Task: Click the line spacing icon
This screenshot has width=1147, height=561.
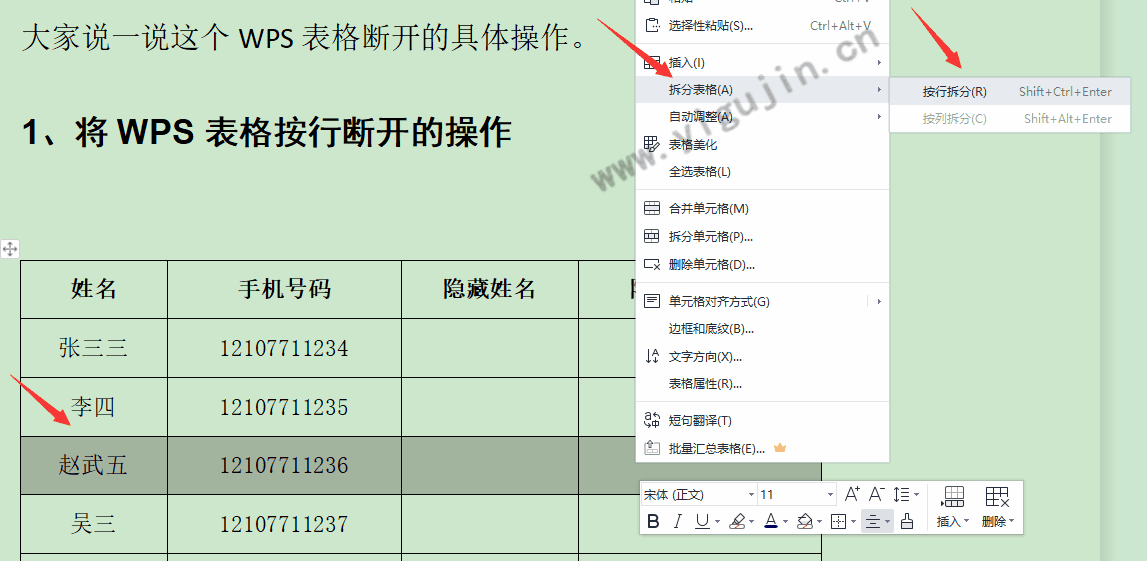Action: pyautogui.click(x=903, y=495)
